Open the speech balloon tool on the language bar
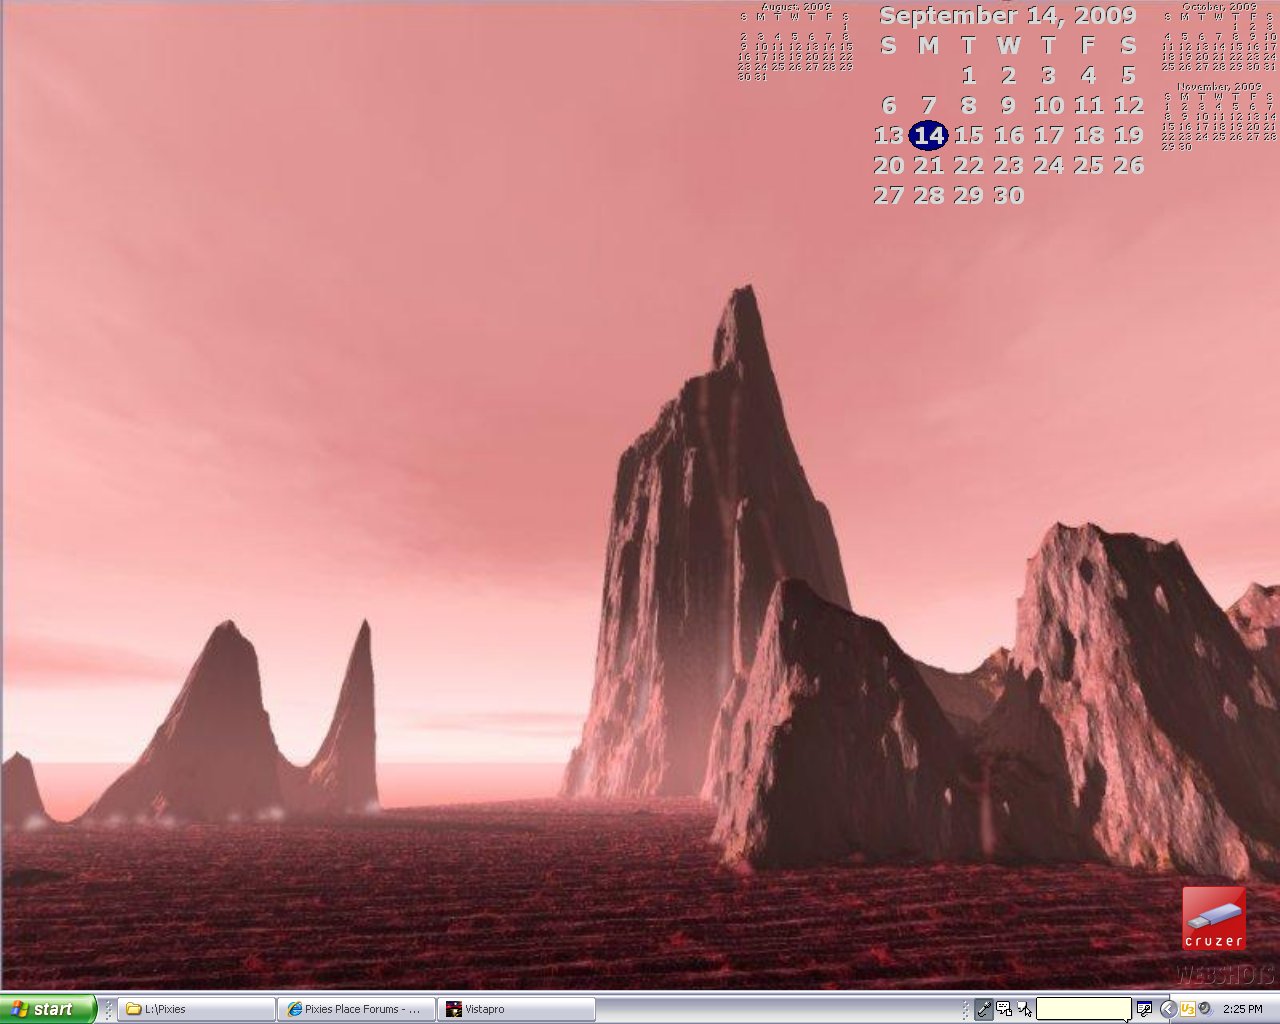The image size is (1280, 1024). click(x=1004, y=1009)
